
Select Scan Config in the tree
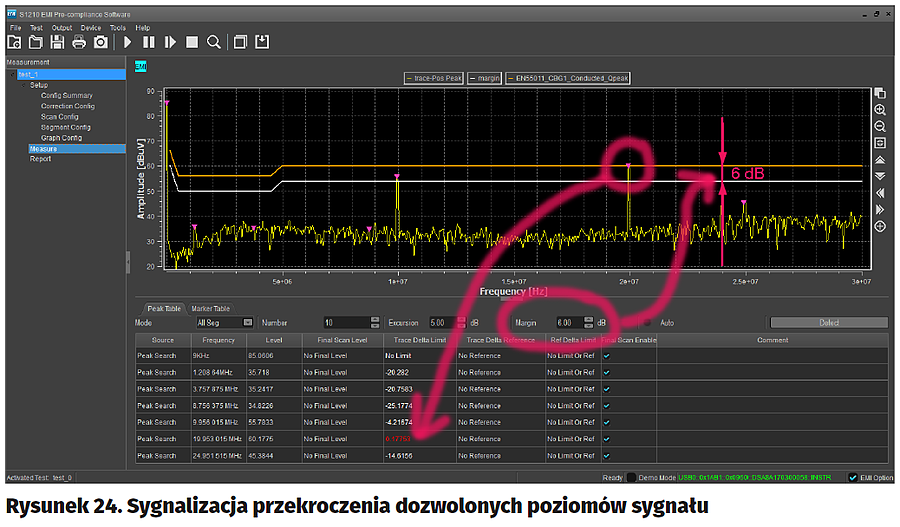59,117
